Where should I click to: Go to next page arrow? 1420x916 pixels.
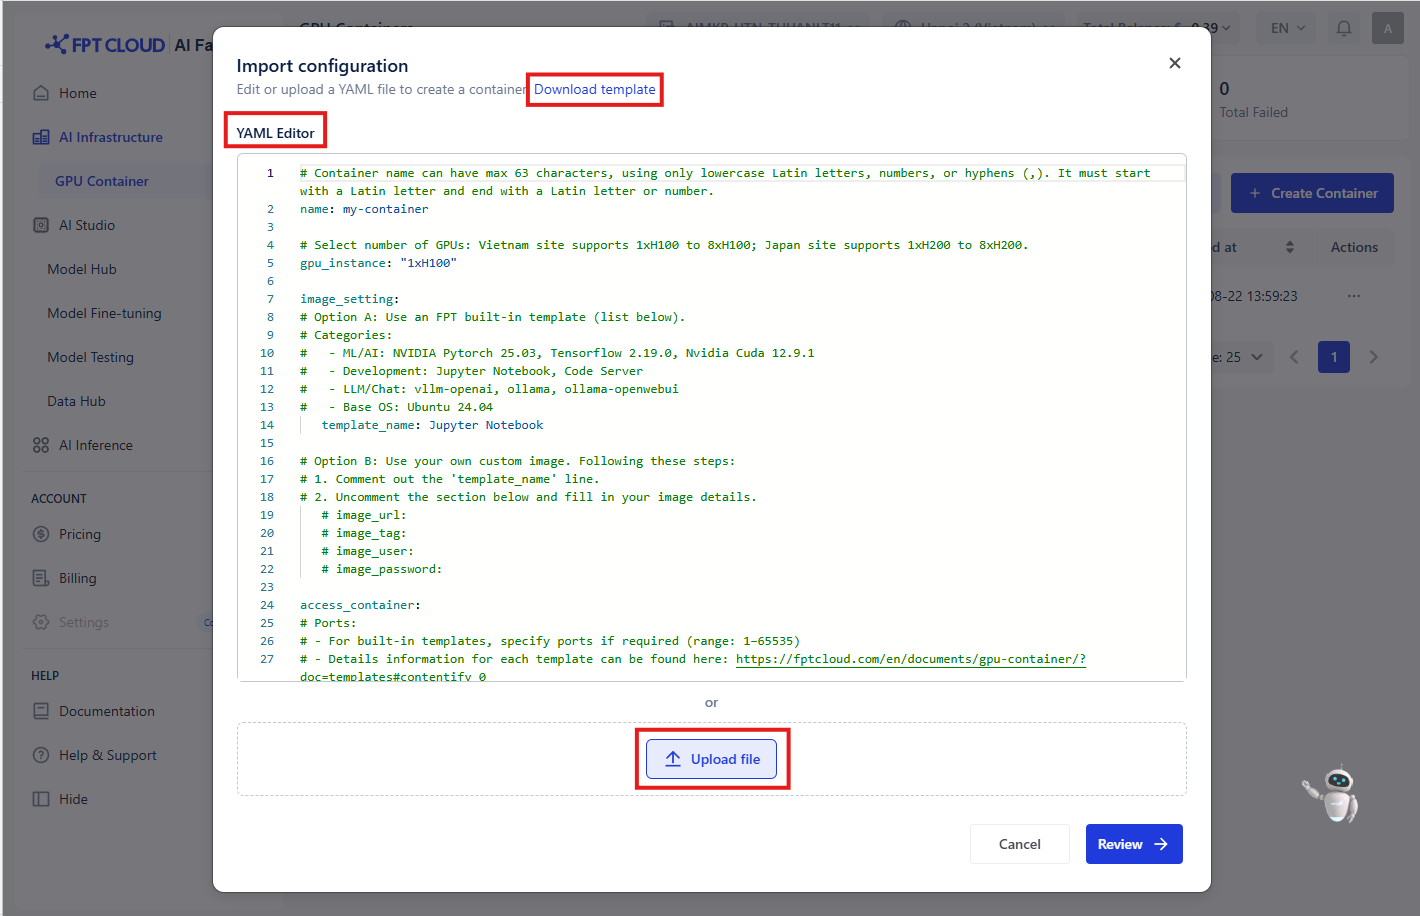pyautogui.click(x=1374, y=357)
